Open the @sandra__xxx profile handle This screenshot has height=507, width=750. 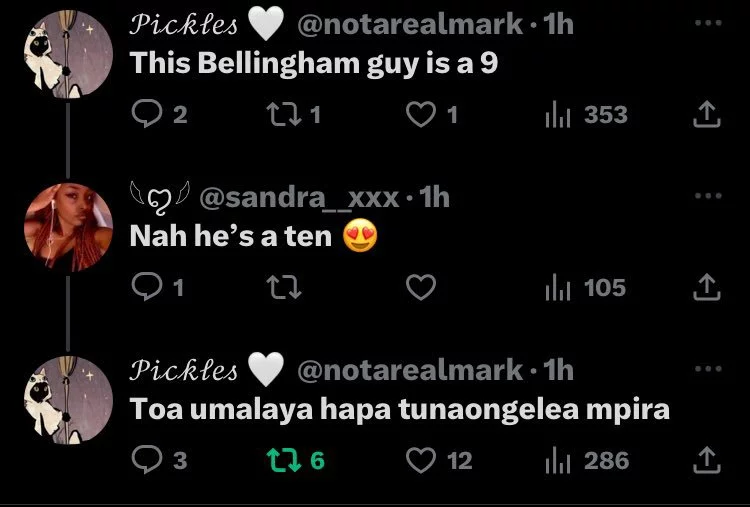(x=299, y=197)
